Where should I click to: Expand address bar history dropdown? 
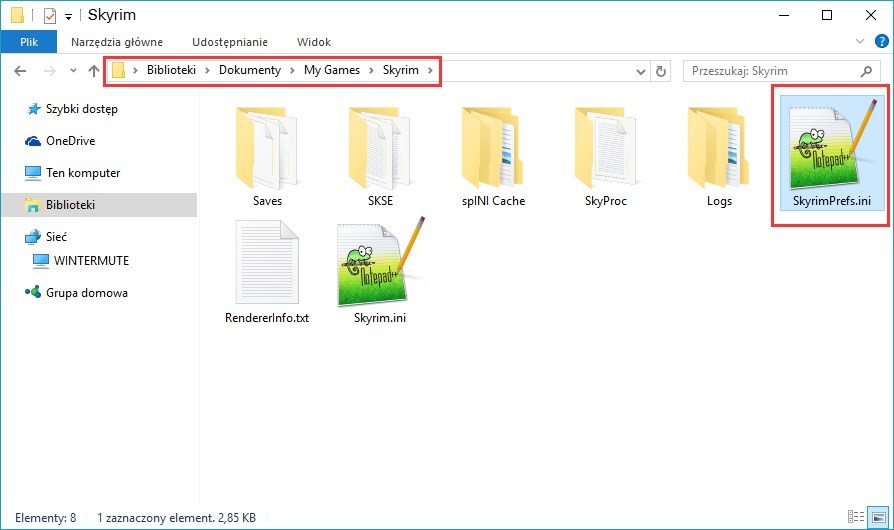pyautogui.click(x=641, y=72)
